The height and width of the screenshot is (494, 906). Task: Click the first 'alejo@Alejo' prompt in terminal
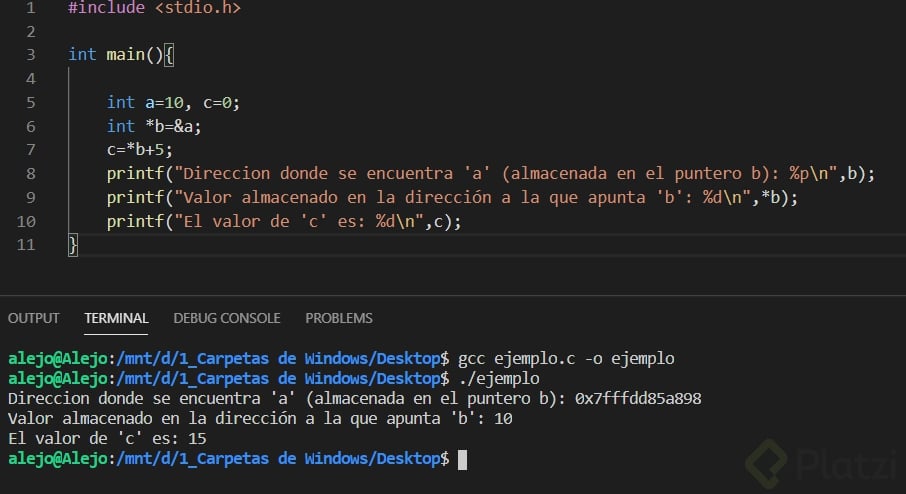coord(58,359)
